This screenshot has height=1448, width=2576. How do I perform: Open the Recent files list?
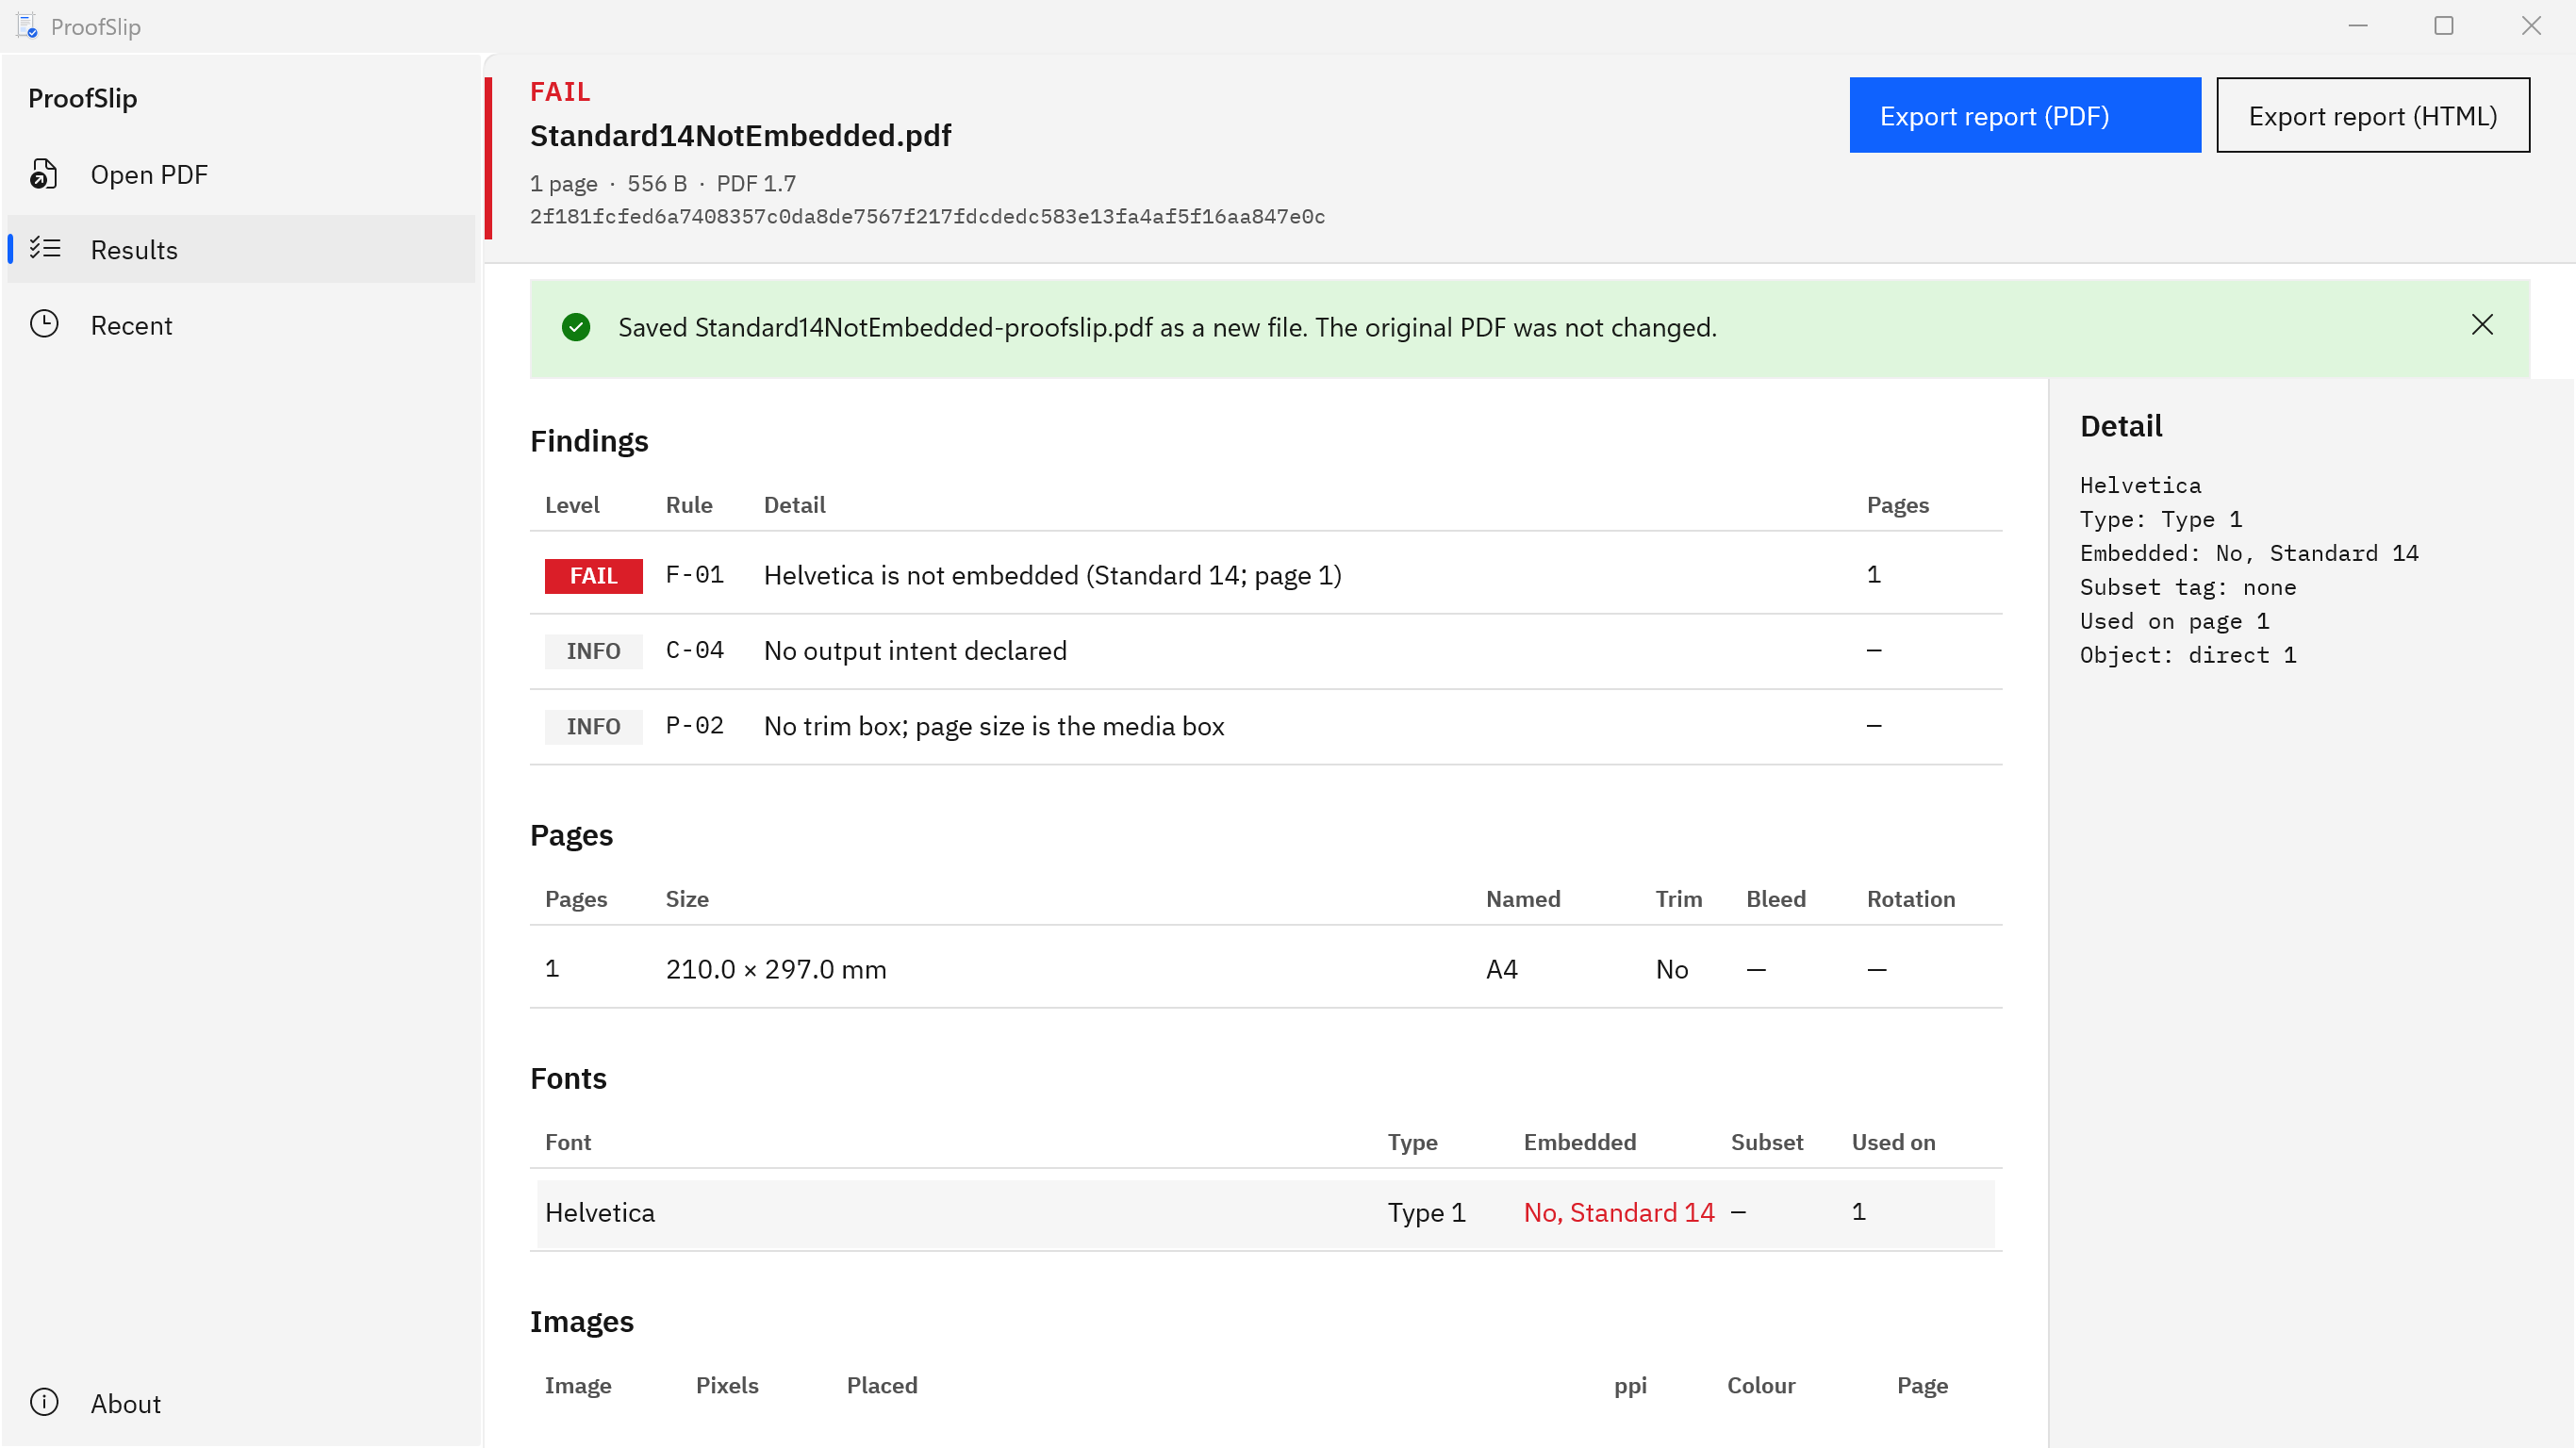pos(241,325)
